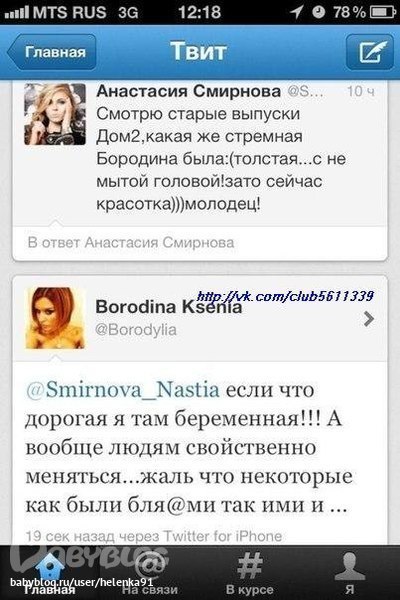Select the Я profile tab

click(x=349, y=573)
